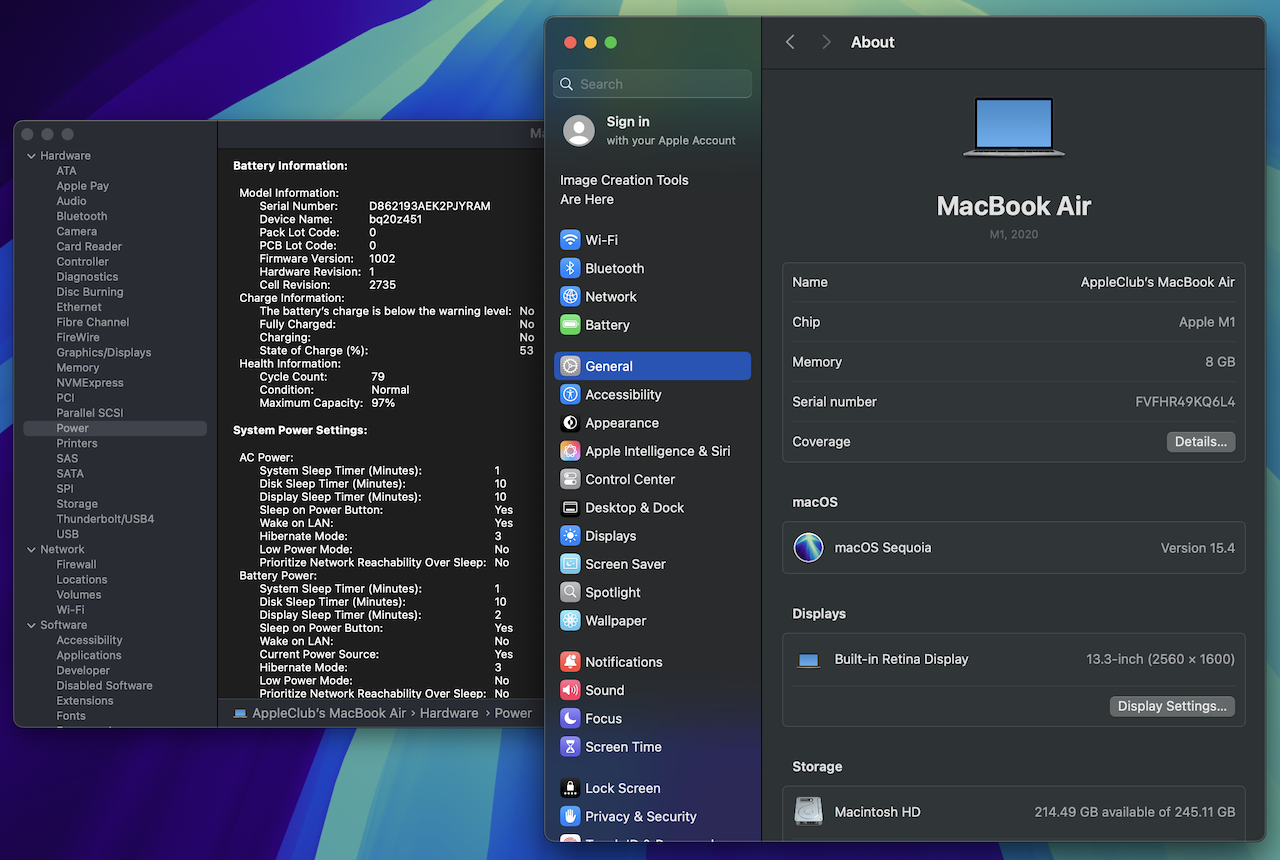Click the serial number FVFHR49KQ6L4
This screenshot has height=860, width=1280.
1185,402
